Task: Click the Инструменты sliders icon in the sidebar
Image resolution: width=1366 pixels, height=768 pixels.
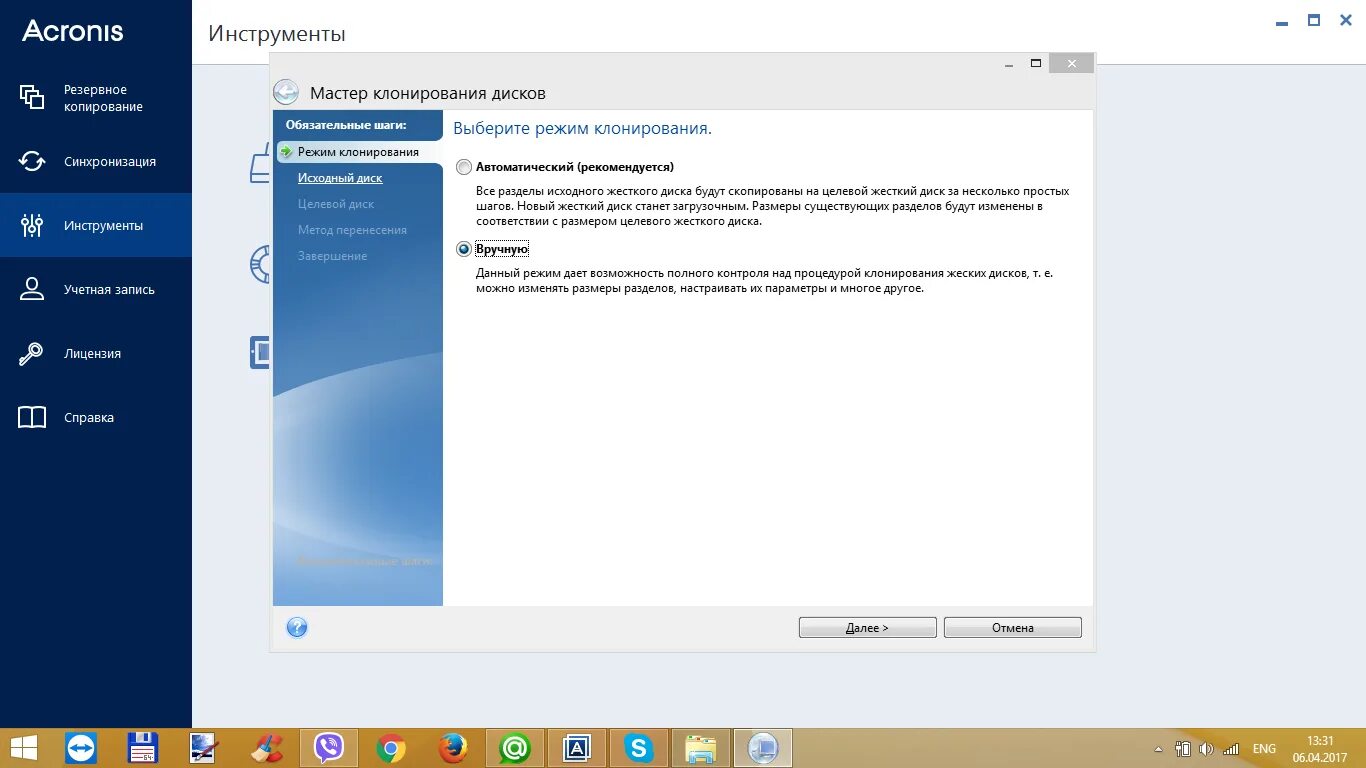Action: click(x=32, y=225)
